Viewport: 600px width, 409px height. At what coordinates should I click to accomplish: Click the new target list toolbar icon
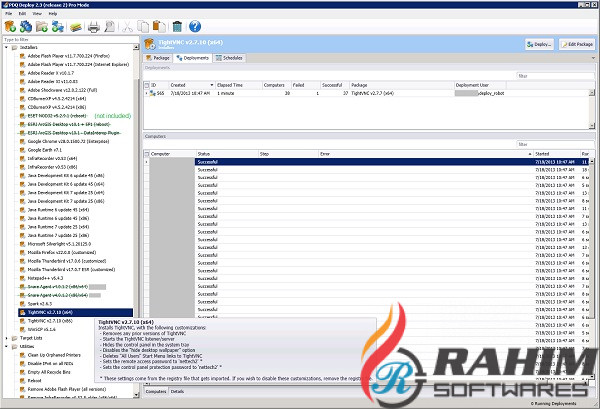58,26
